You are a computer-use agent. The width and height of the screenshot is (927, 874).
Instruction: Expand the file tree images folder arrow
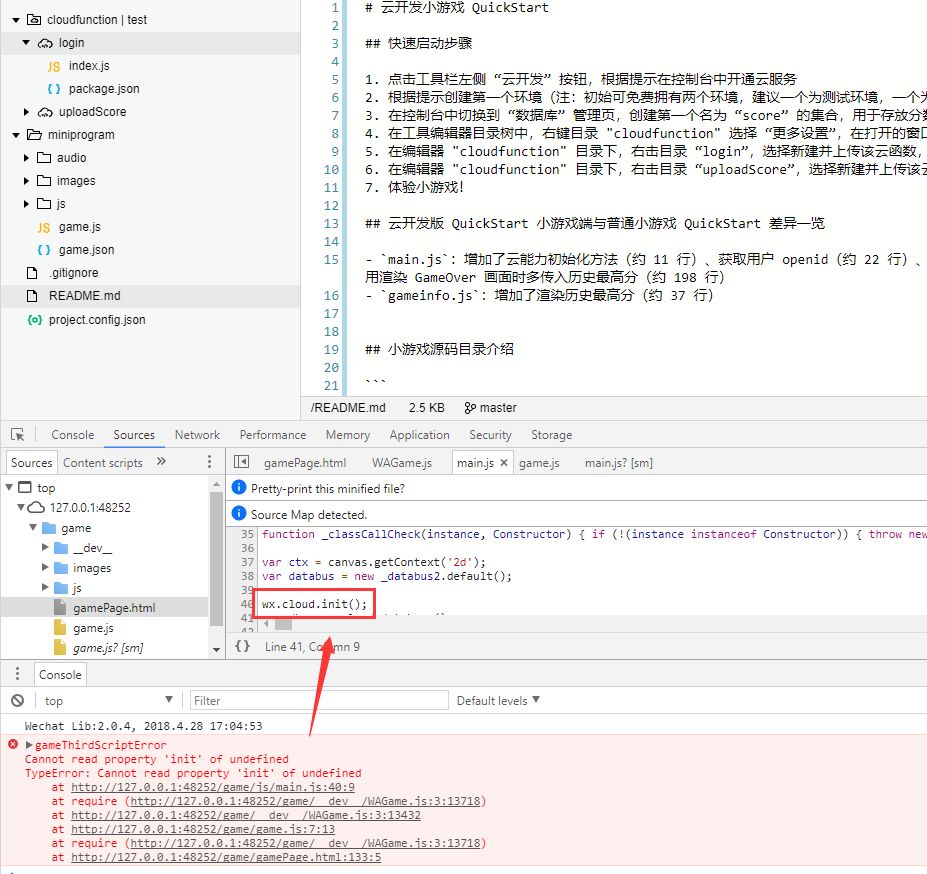(26, 181)
